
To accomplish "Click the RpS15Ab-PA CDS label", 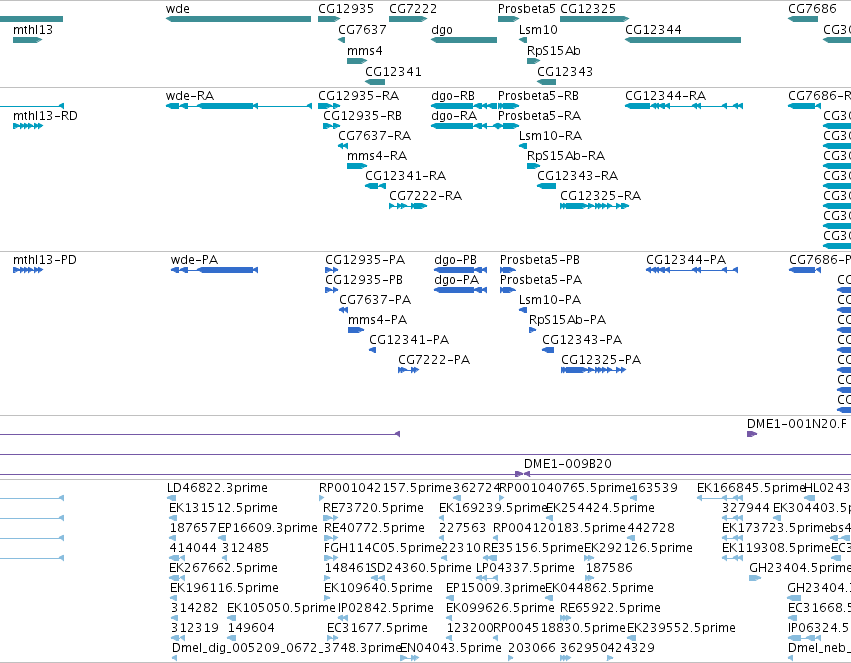I will tap(567, 320).
